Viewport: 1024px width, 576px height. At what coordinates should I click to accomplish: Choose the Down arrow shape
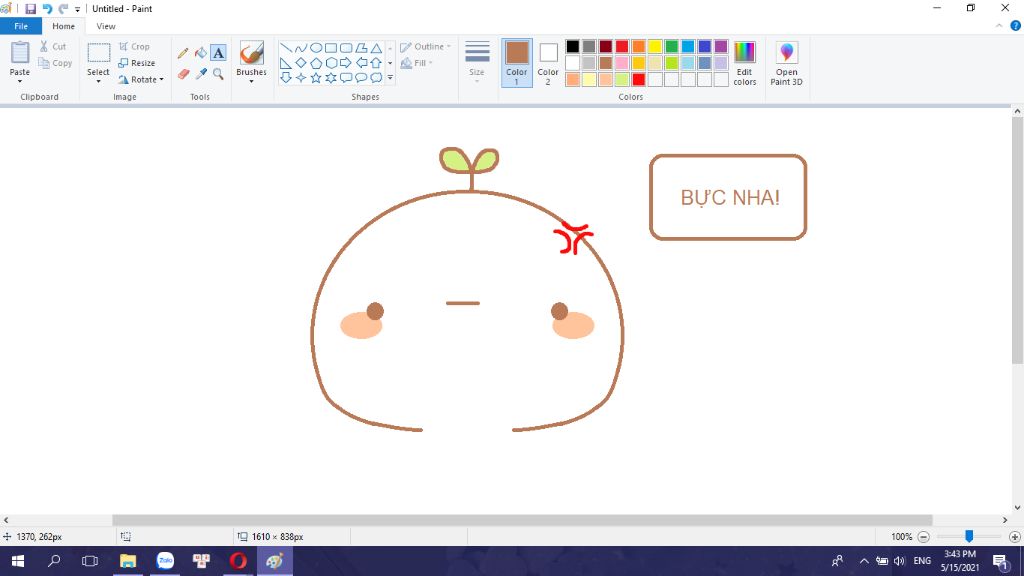(x=286, y=78)
